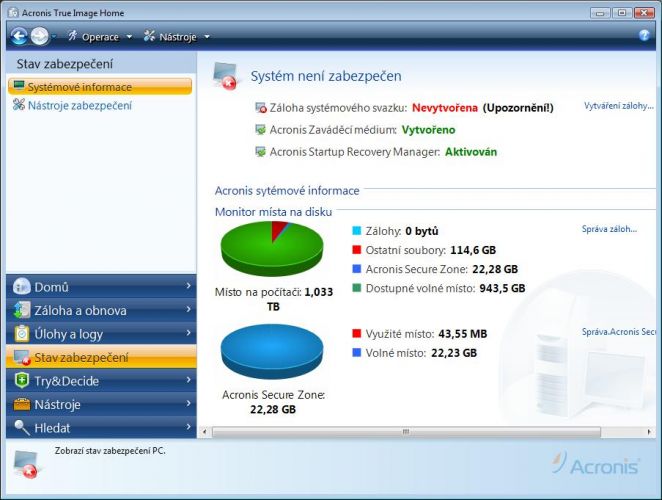662x500 pixels.
Task: Click the blue Volné místo legend square
Action: click(x=357, y=352)
